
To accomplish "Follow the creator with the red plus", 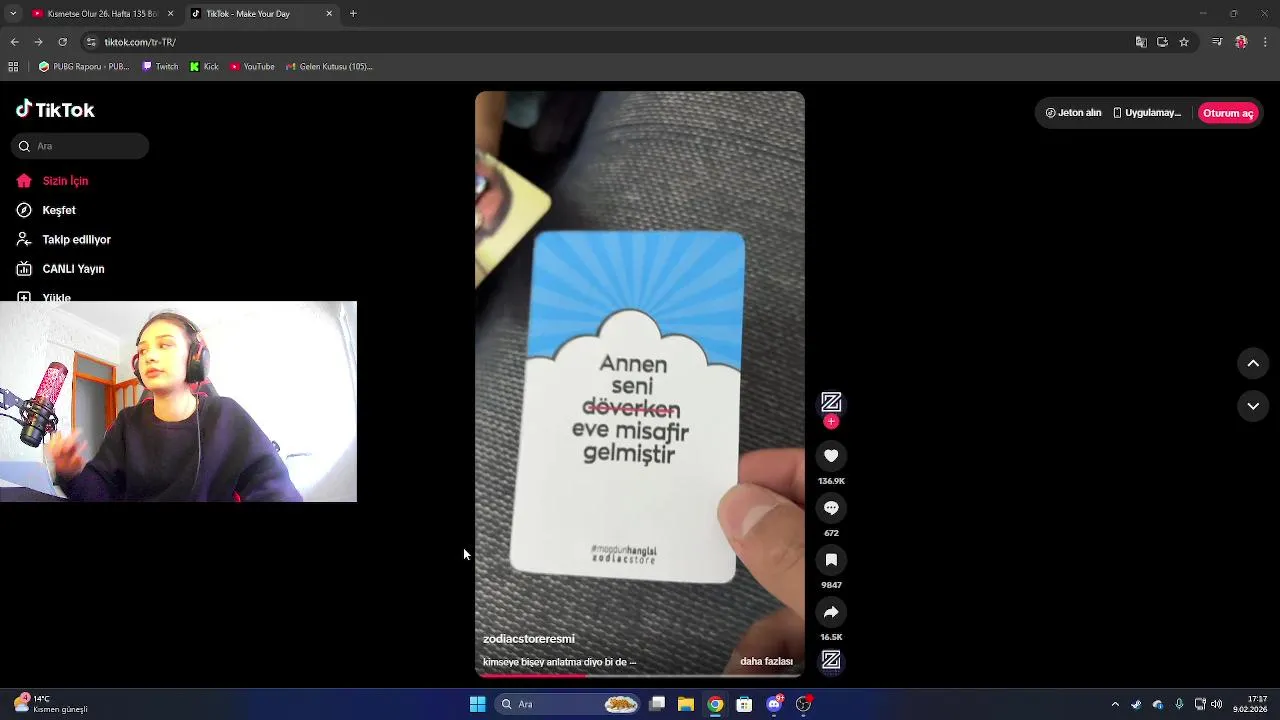I will coord(831,422).
